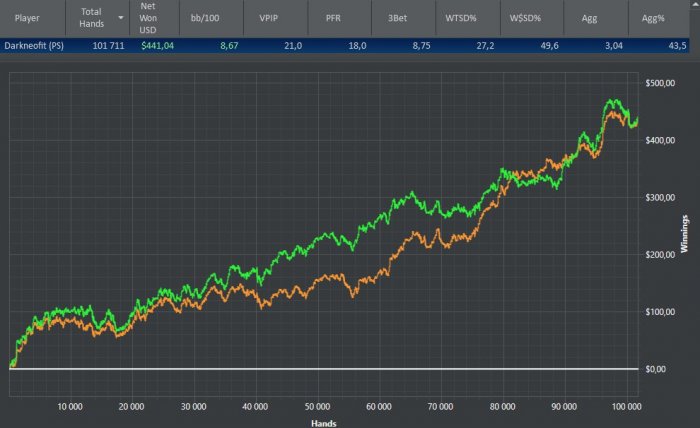Viewport: 700px width, 428px height.
Task: Click the 100 000 hands axis label
Action: (x=626, y=407)
